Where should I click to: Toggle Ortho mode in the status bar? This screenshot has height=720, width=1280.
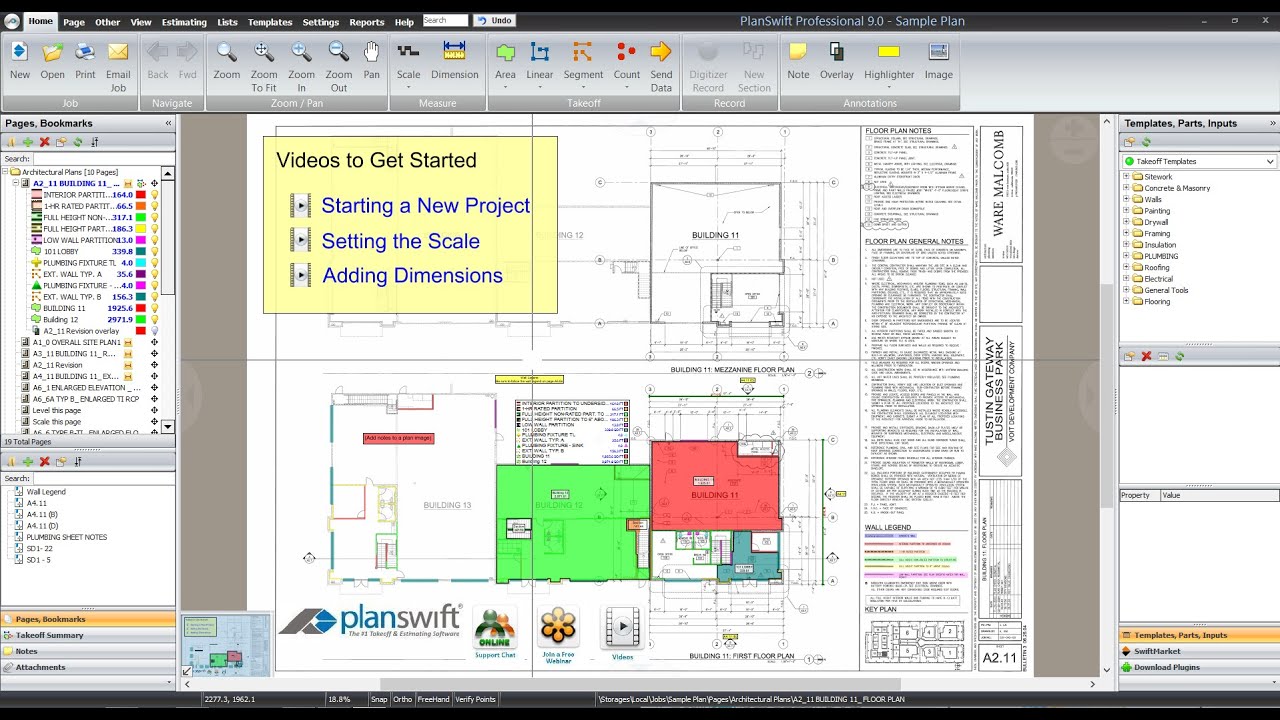(x=402, y=700)
